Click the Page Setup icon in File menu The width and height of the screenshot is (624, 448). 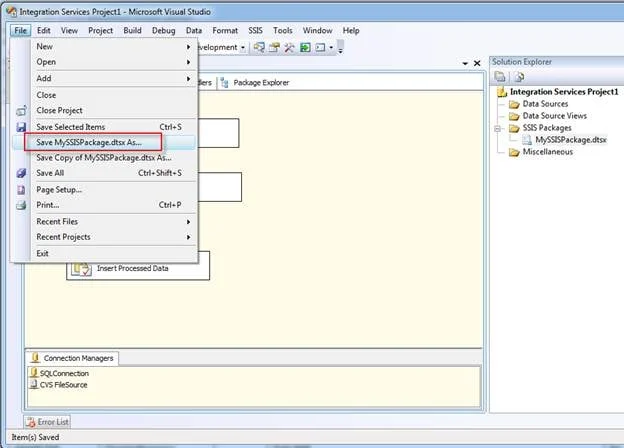tap(21, 190)
